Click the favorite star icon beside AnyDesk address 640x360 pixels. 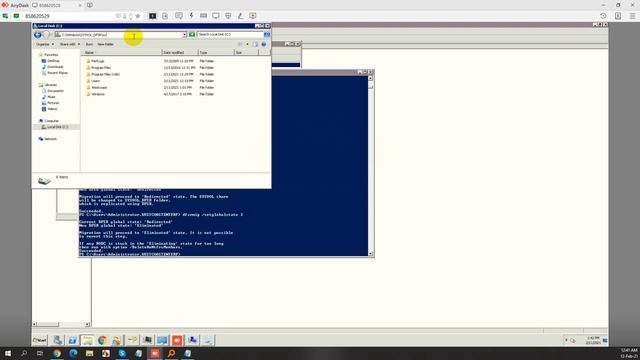[x=138, y=16]
